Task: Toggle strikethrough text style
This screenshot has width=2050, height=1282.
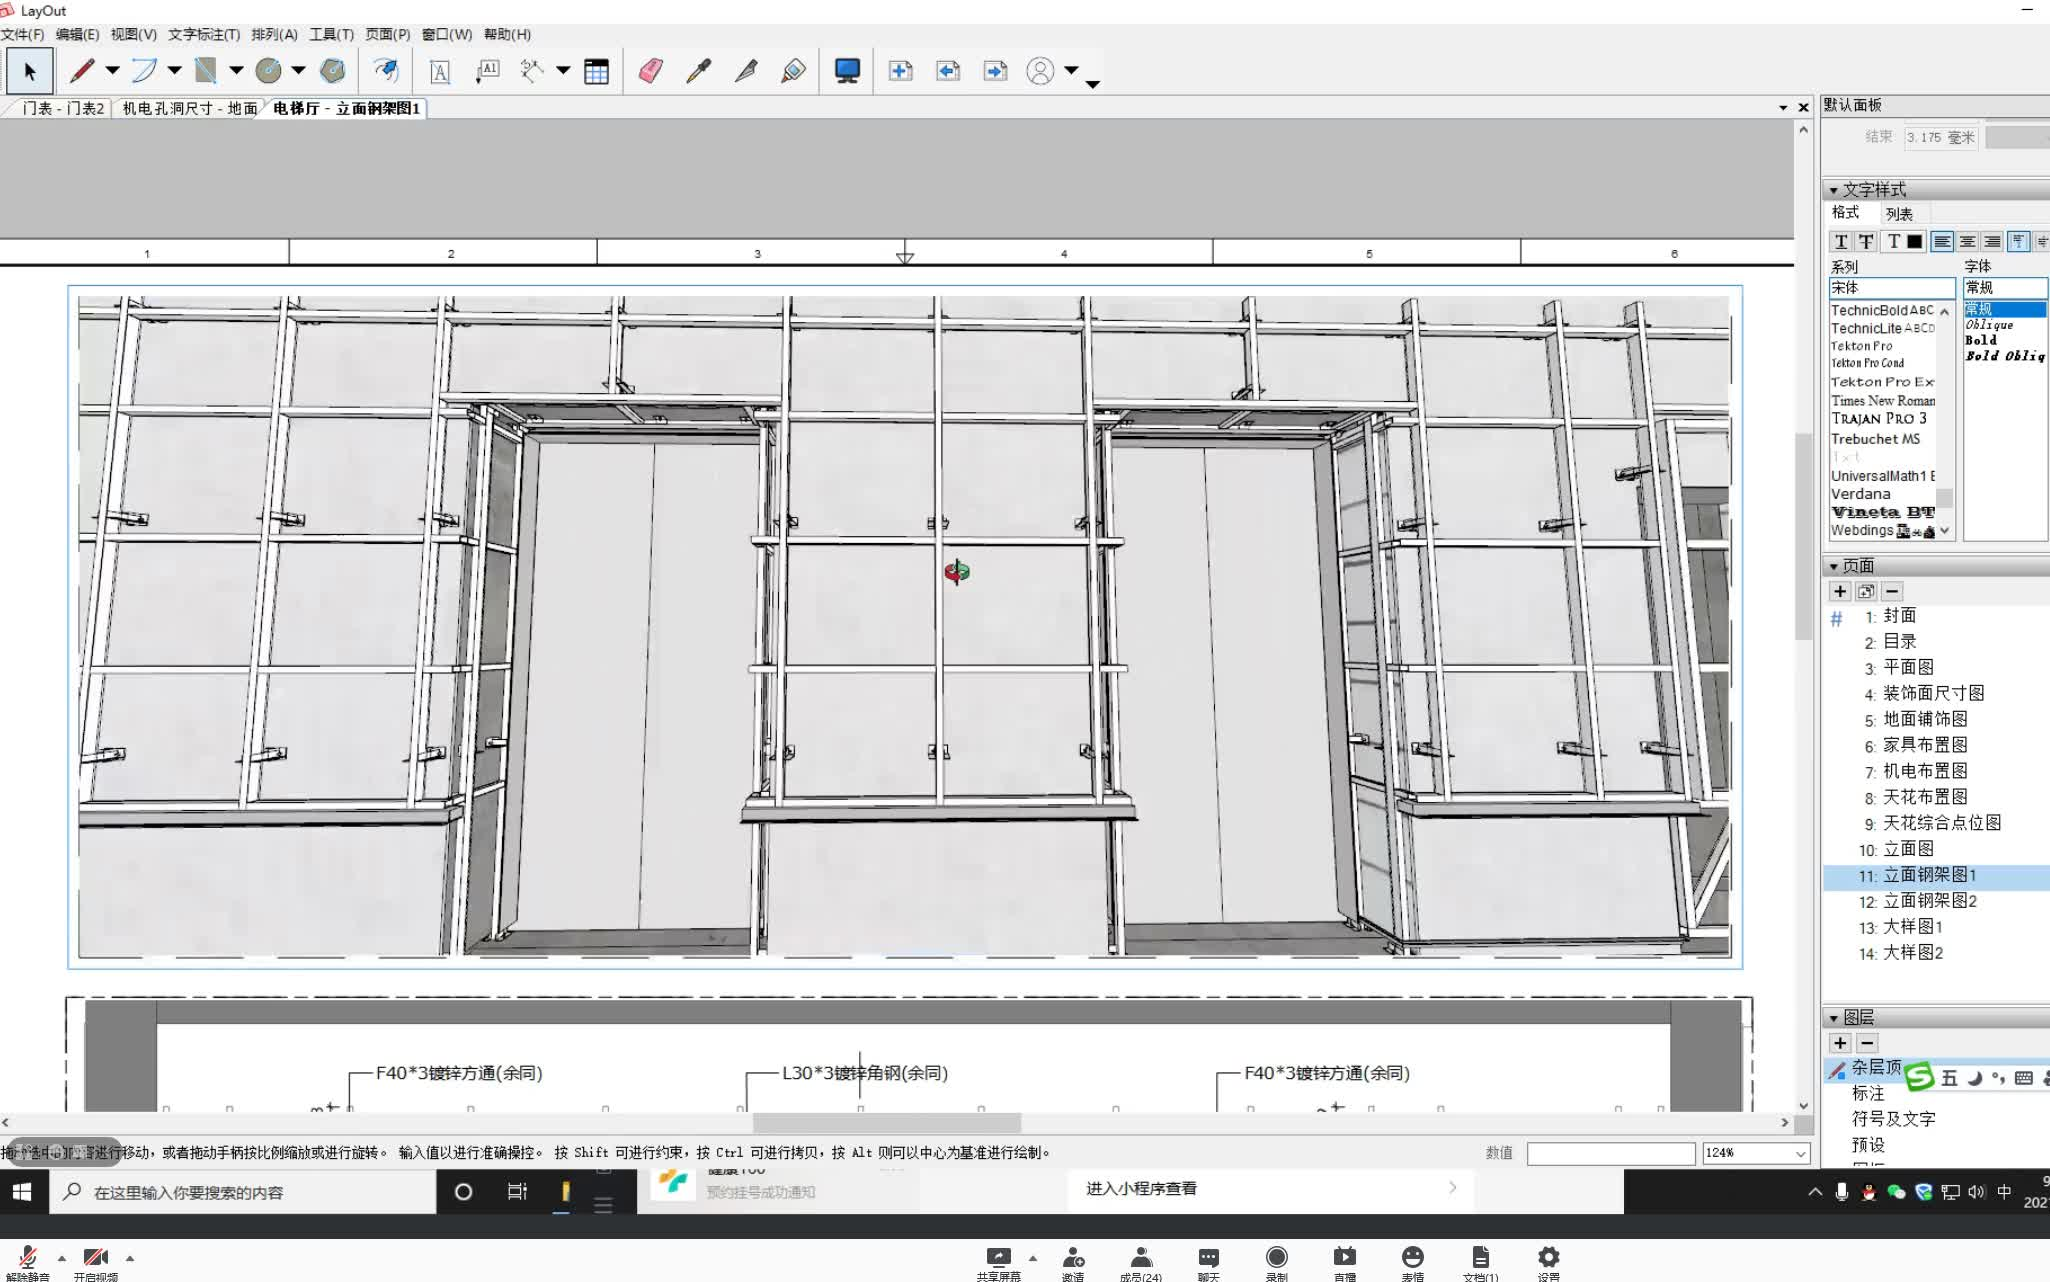Action: 1866,241
